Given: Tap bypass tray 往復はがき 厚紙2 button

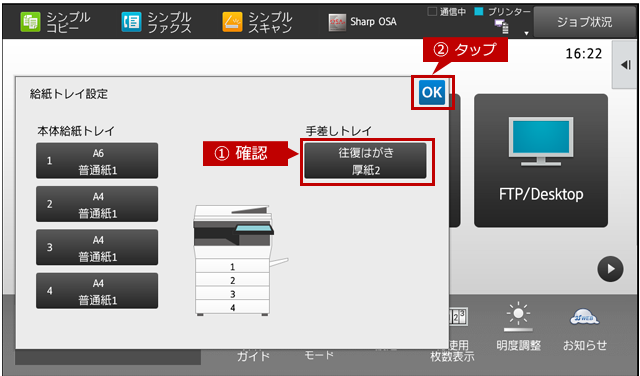Looking at the screenshot, I should click(x=365, y=161).
